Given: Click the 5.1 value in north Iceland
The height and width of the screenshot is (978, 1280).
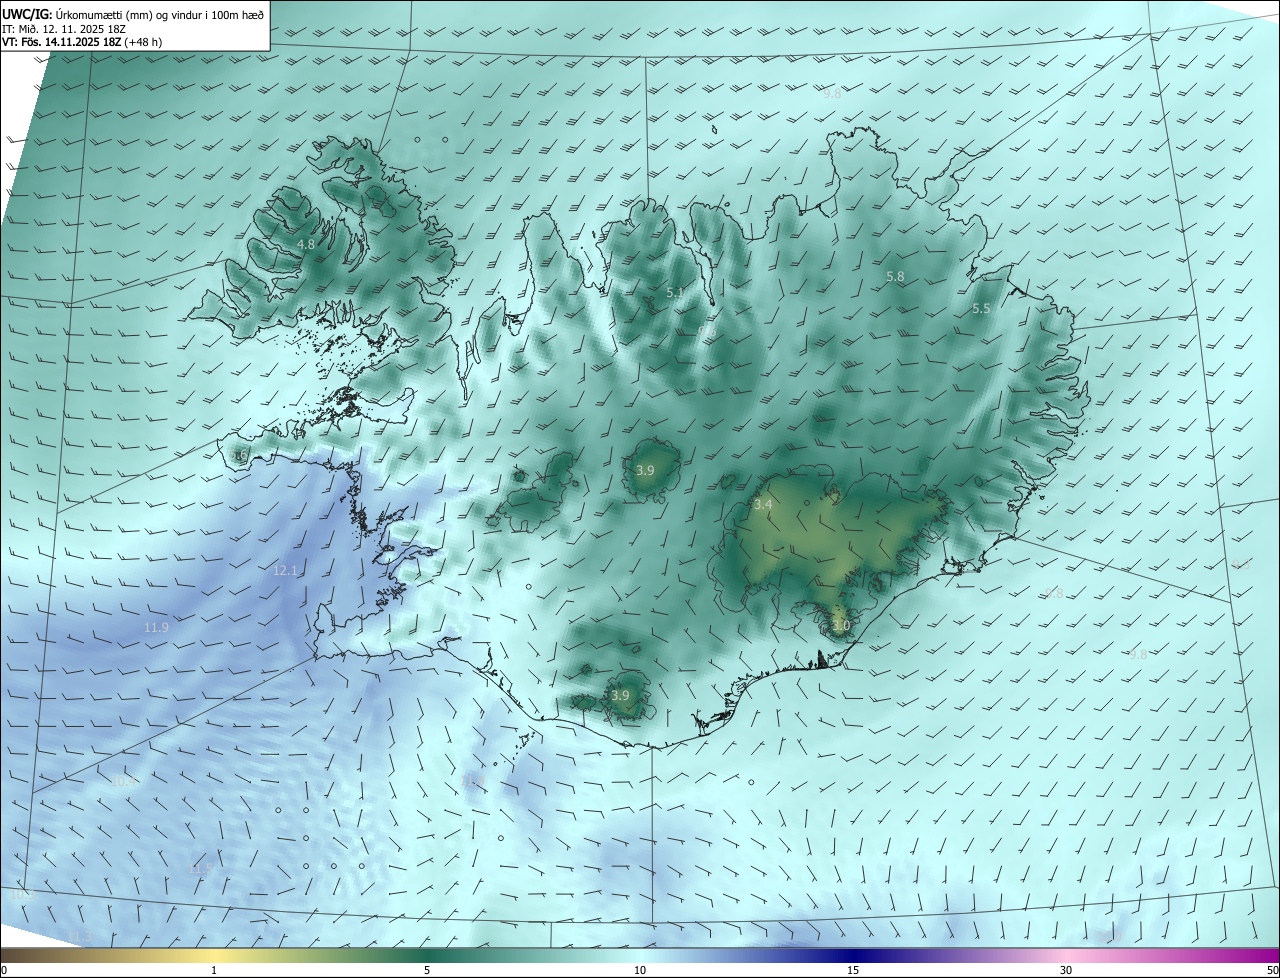Looking at the screenshot, I should [x=674, y=293].
